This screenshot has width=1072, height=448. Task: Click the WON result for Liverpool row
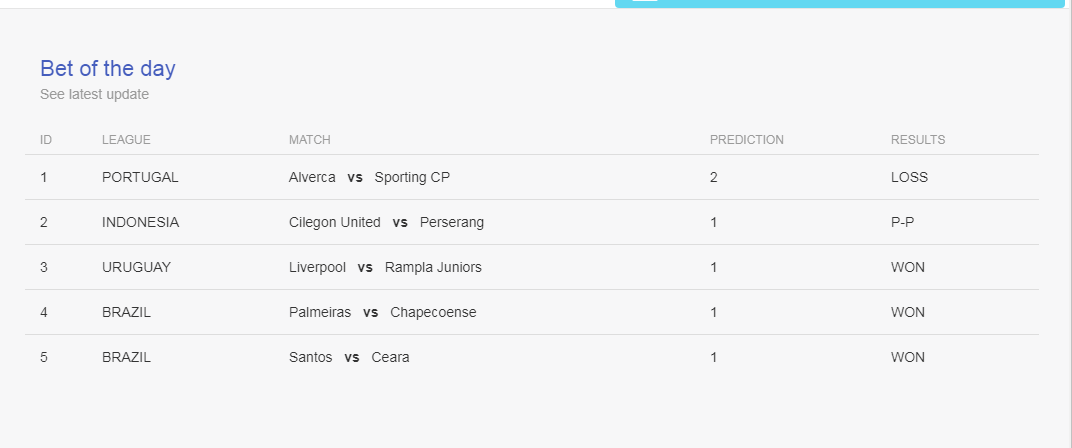pyautogui.click(x=908, y=267)
